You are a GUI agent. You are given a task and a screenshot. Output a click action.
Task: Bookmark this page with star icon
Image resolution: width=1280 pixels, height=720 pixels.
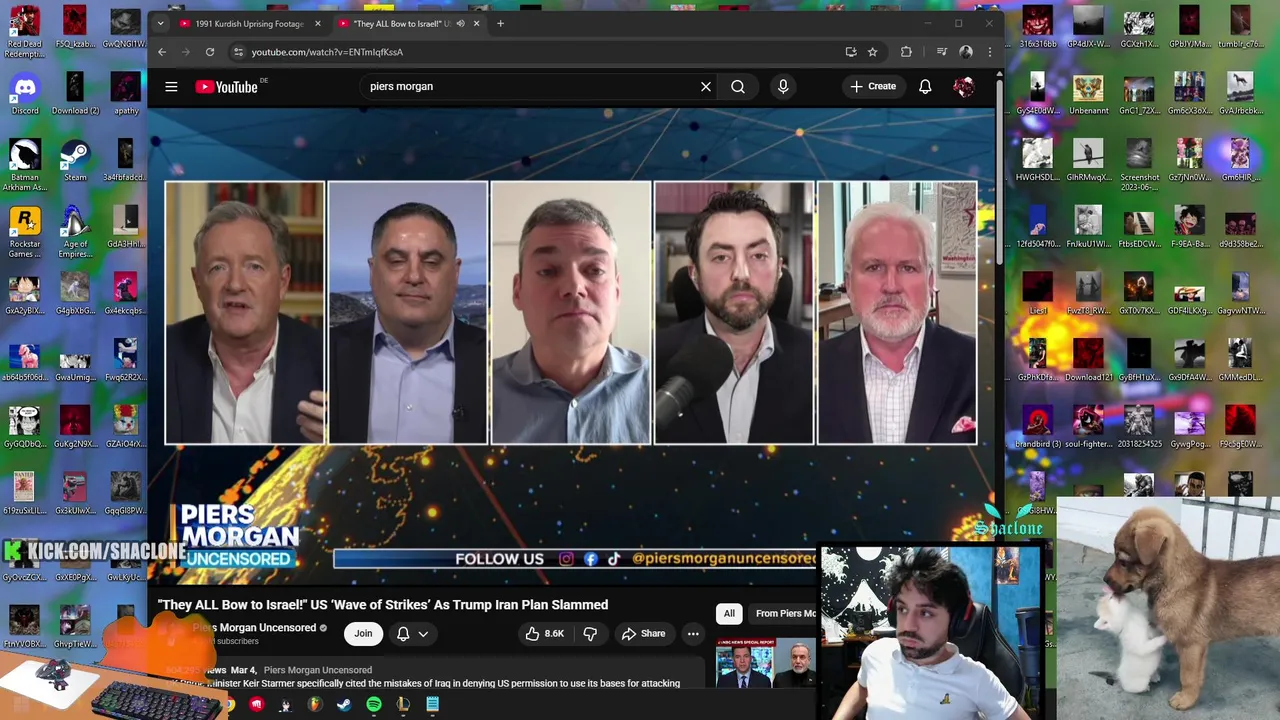click(872, 52)
